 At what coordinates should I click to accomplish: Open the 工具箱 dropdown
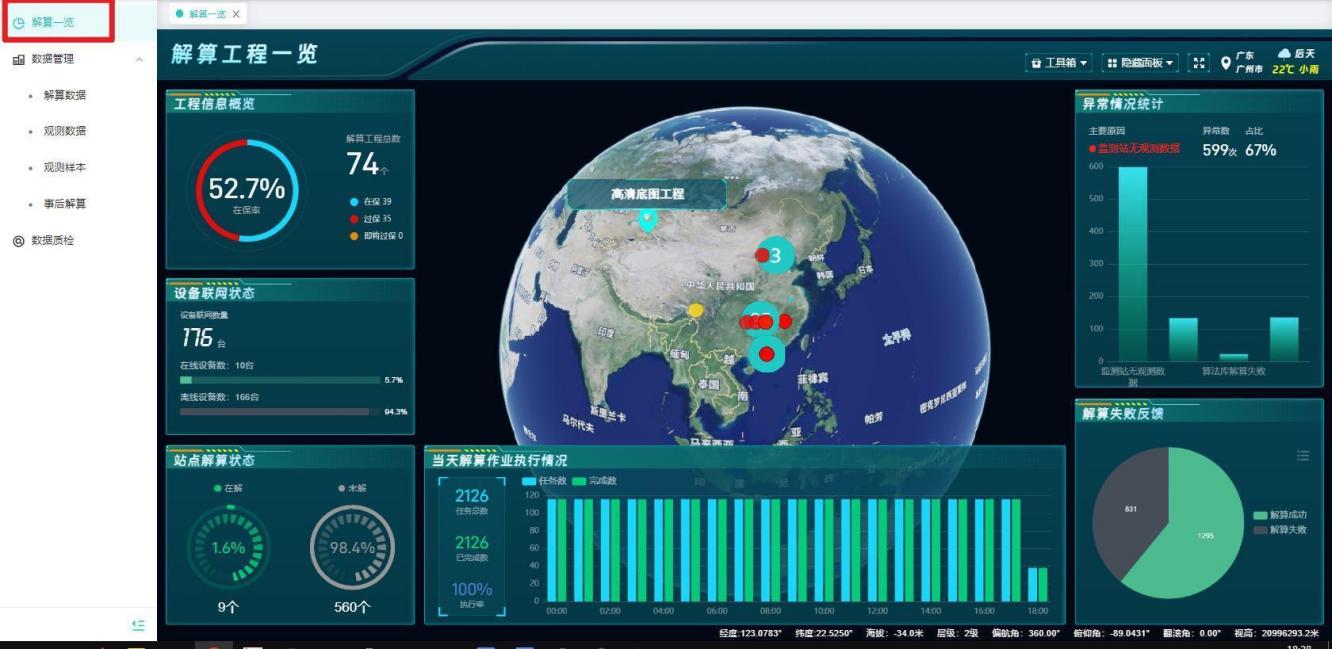(1059, 63)
